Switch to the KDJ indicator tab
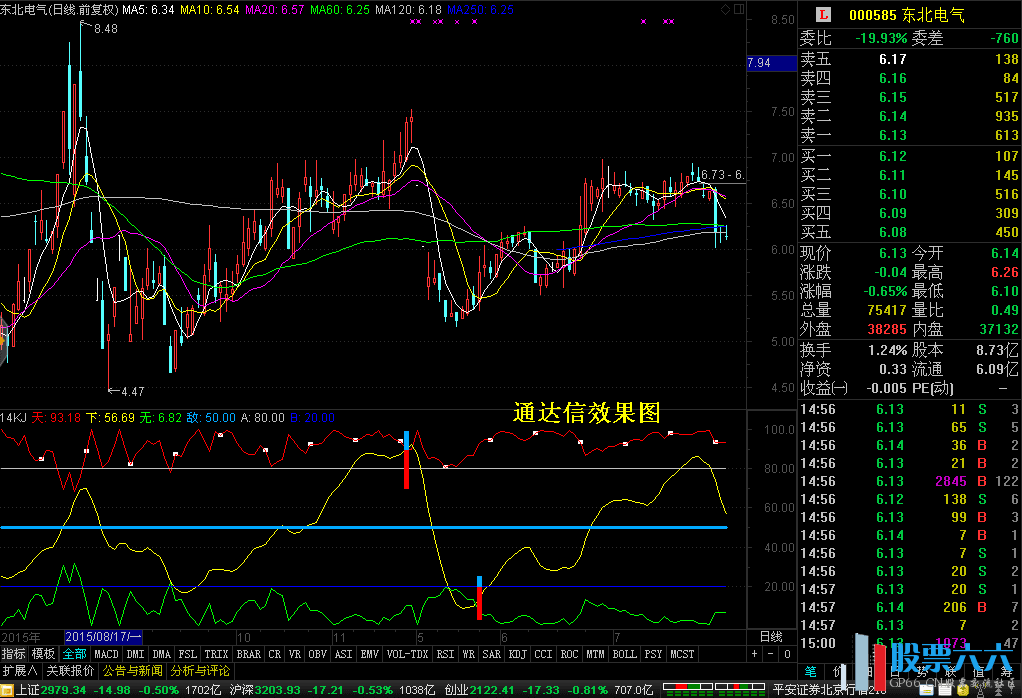 click(x=517, y=654)
